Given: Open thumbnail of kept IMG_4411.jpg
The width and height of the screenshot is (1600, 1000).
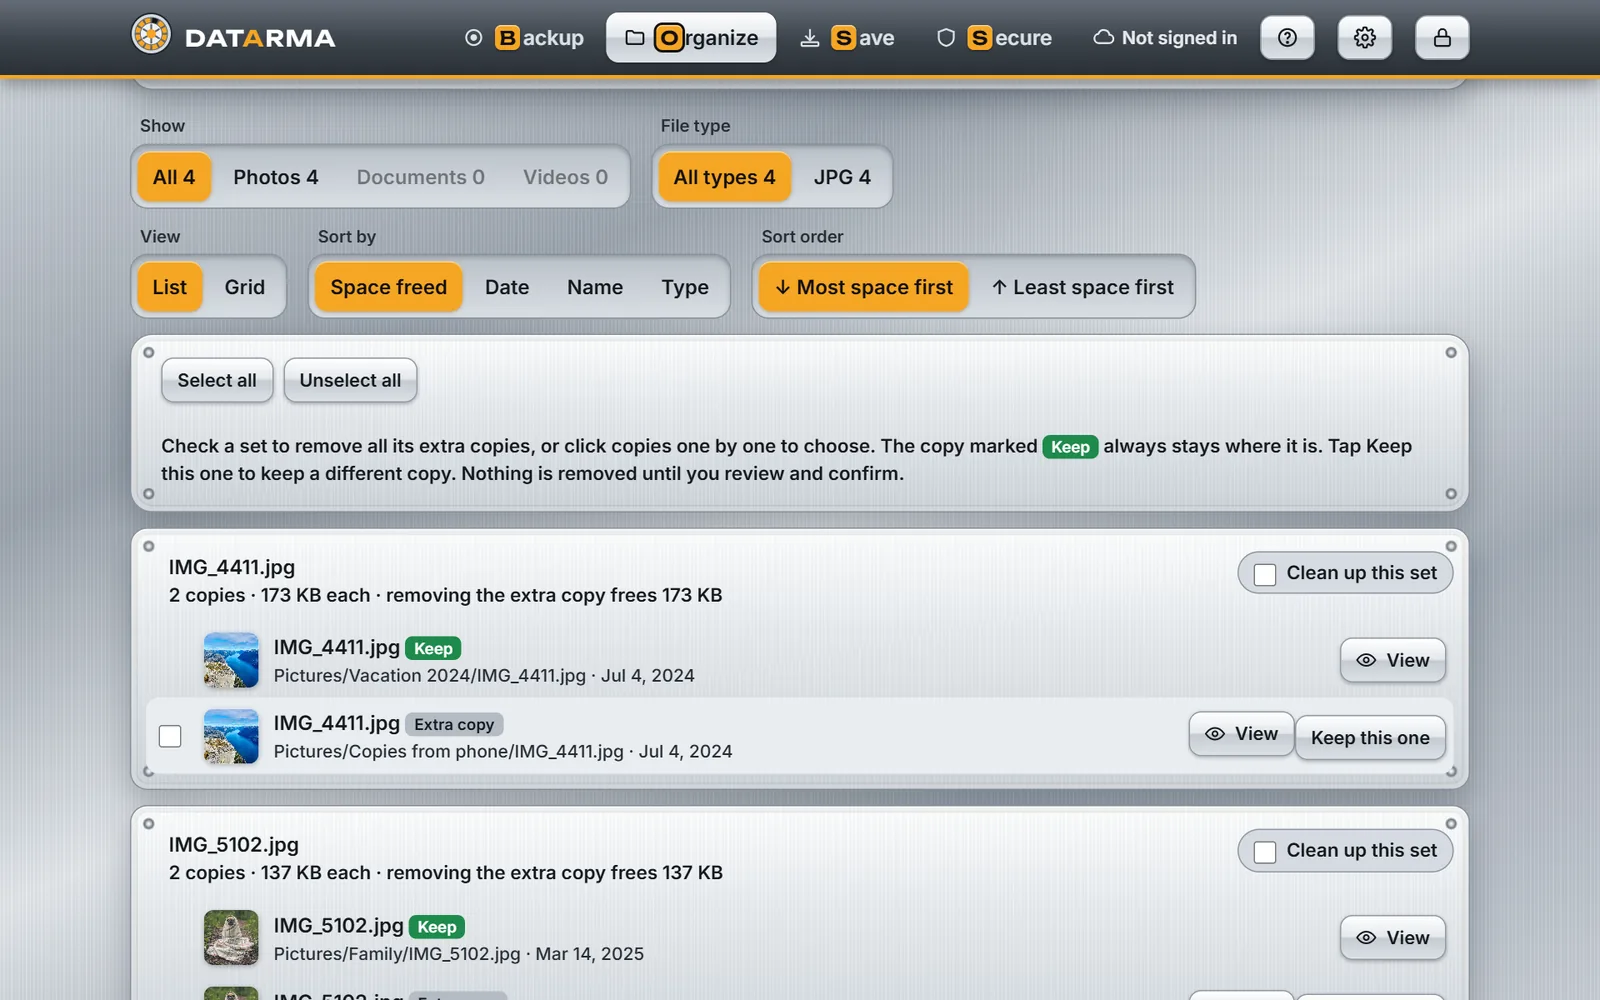Looking at the screenshot, I should (231, 660).
